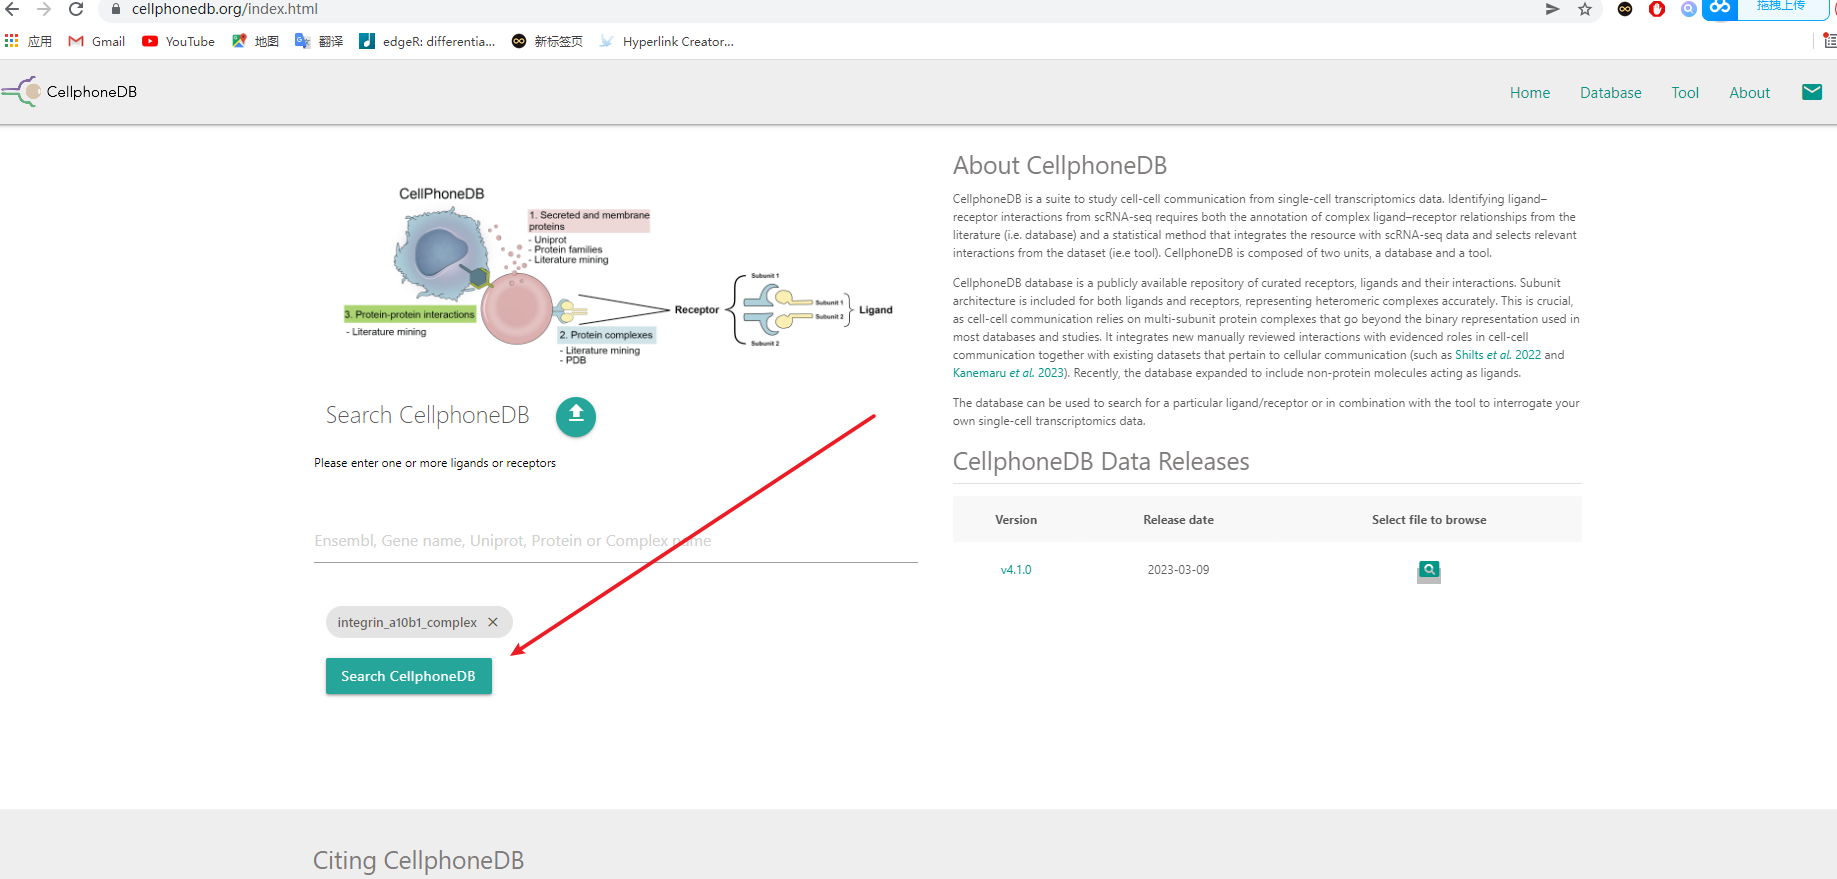Click the Search CellphoneDB button
Image resolution: width=1837 pixels, height=879 pixels.
(x=408, y=676)
